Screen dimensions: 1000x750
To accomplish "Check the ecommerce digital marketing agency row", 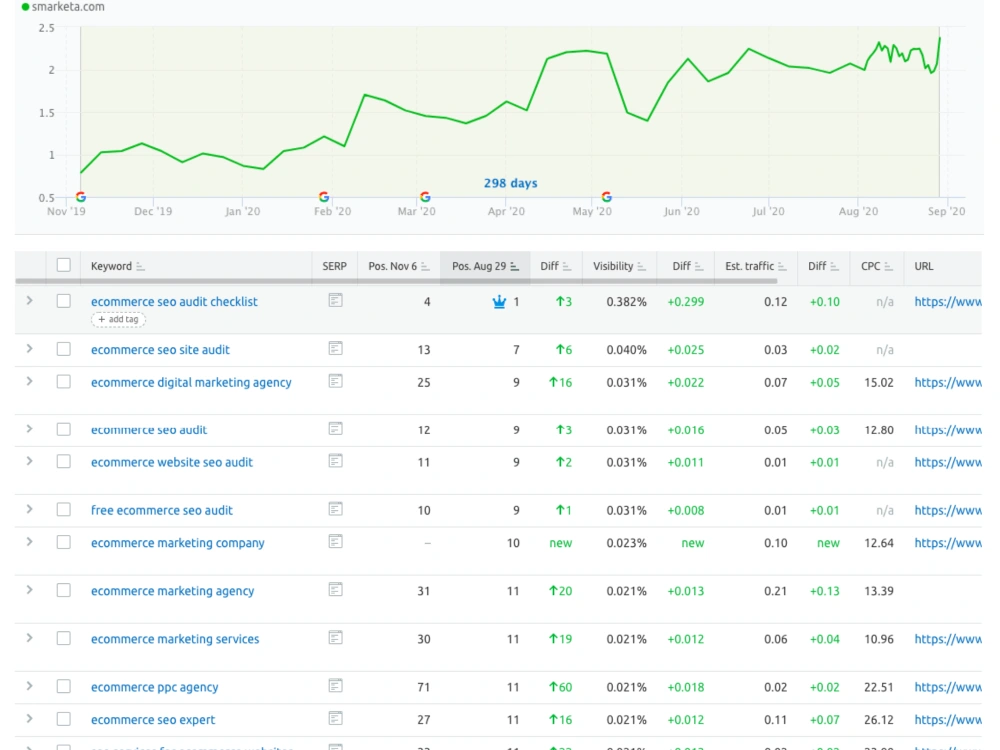I will click(x=64, y=381).
